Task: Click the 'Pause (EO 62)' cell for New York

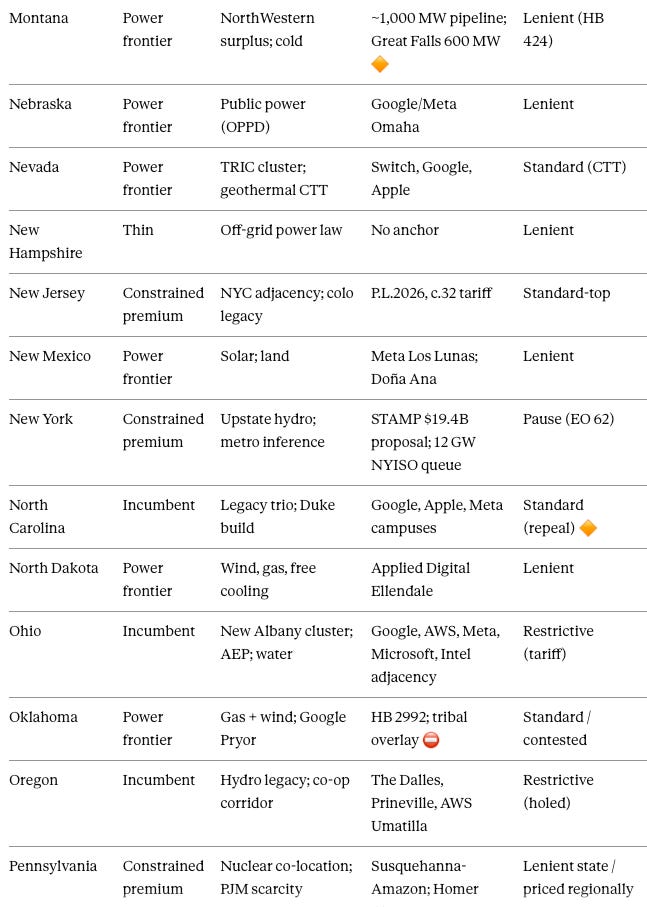Action: coord(568,419)
